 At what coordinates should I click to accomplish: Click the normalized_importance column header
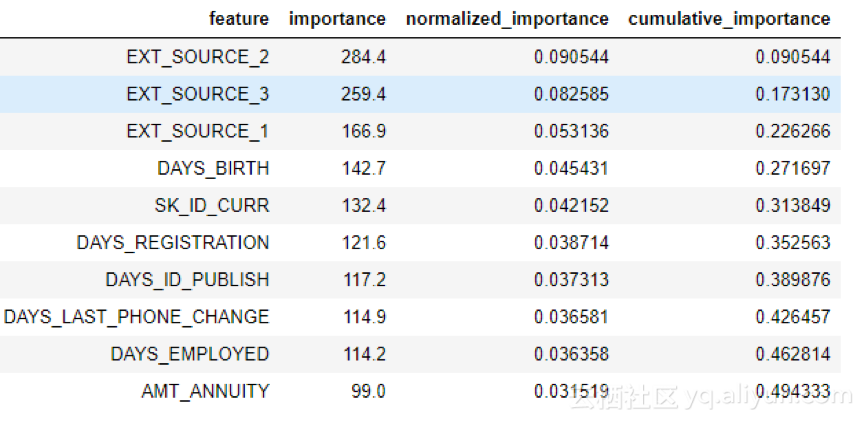pyautogui.click(x=506, y=19)
